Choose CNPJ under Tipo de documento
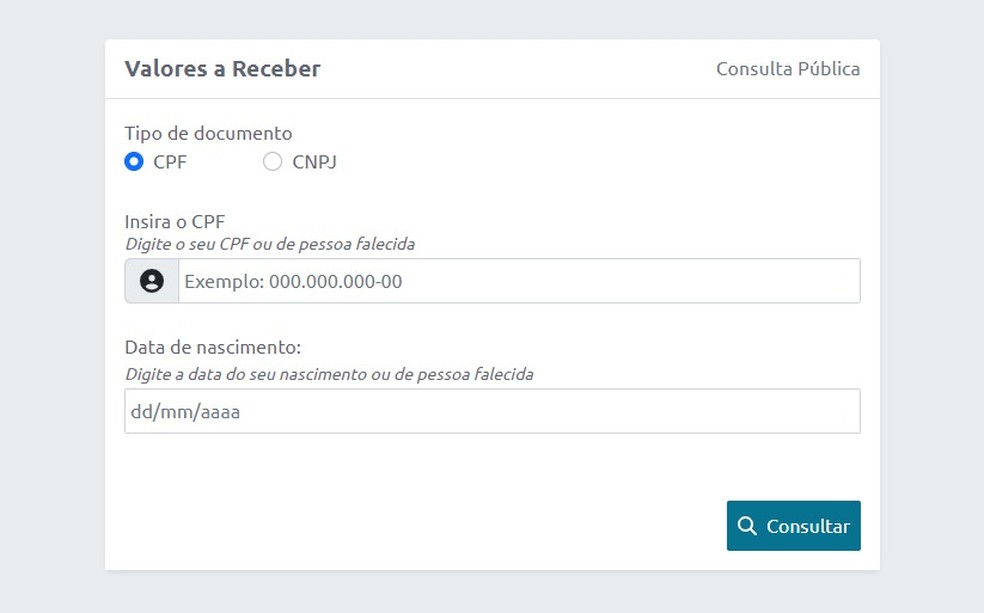Screen dimensions: 984x613 pyautogui.click(x=271, y=161)
